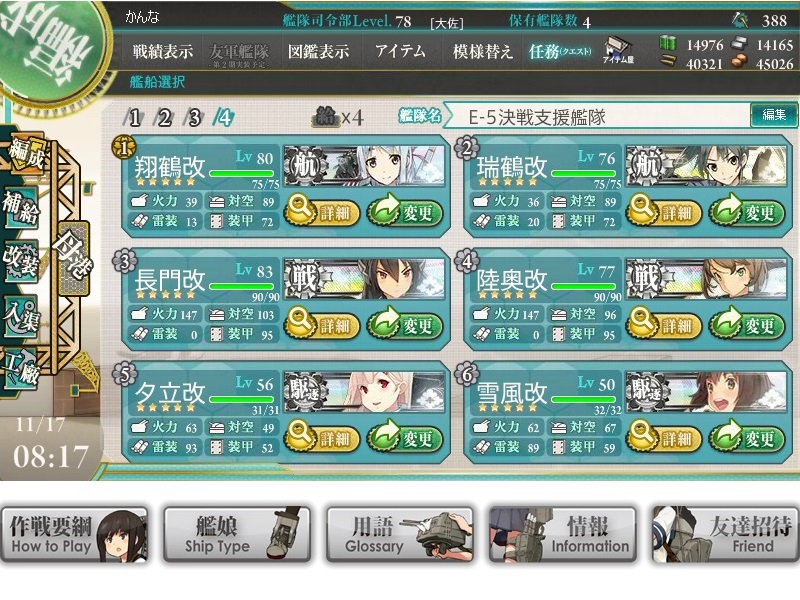The height and width of the screenshot is (600, 800).
Task: Open the 艦娘 Ship Type banner
Action: coord(237,535)
